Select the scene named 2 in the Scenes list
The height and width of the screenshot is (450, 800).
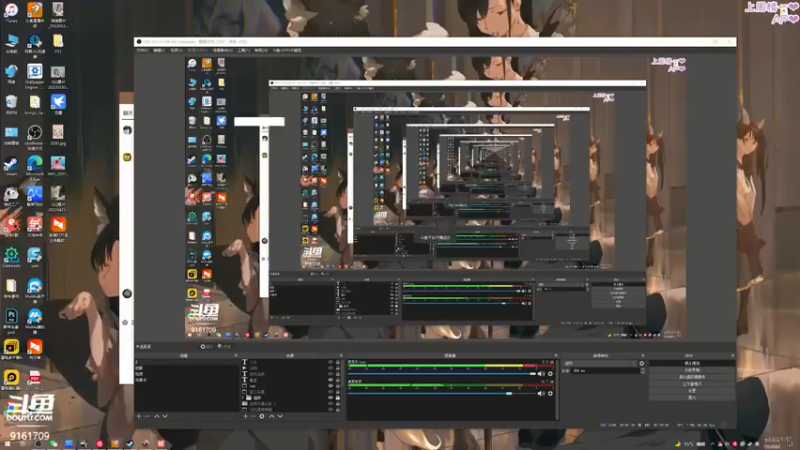click(187, 362)
